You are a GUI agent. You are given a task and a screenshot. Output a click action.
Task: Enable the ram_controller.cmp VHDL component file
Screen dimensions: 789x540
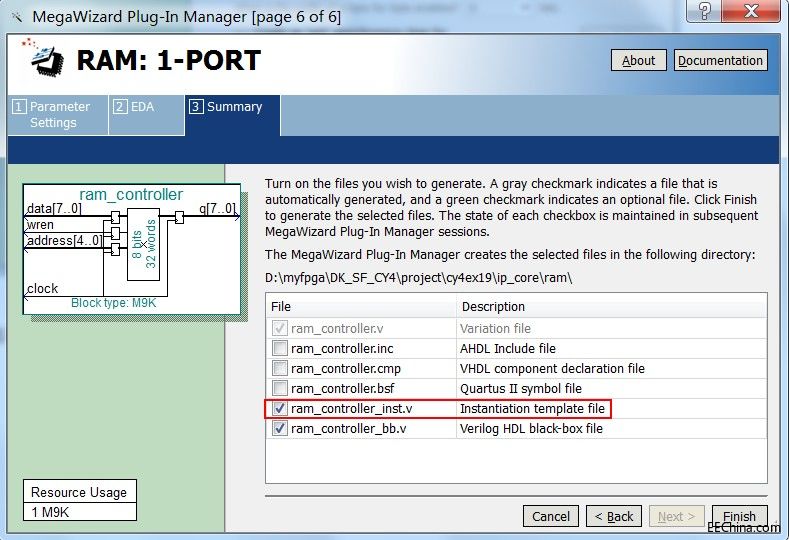[x=279, y=368]
